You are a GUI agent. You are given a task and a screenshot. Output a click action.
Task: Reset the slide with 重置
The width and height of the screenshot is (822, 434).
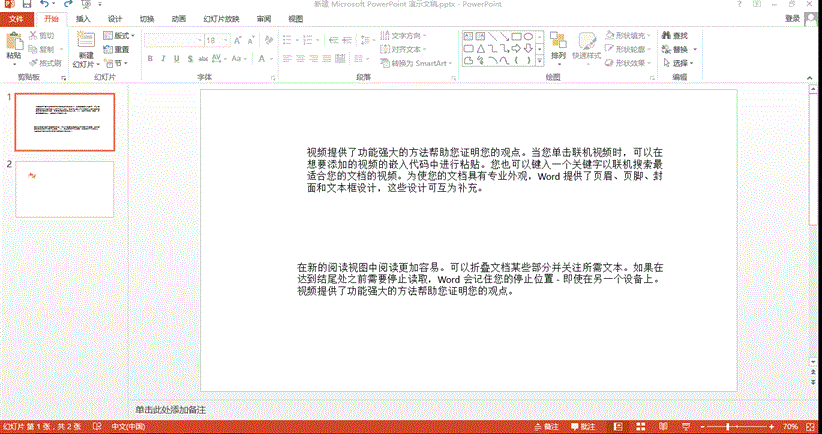115,49
